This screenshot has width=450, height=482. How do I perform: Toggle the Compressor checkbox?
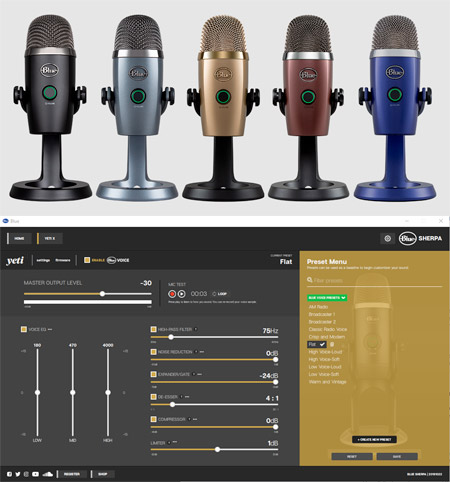click(x=153, y=419)
